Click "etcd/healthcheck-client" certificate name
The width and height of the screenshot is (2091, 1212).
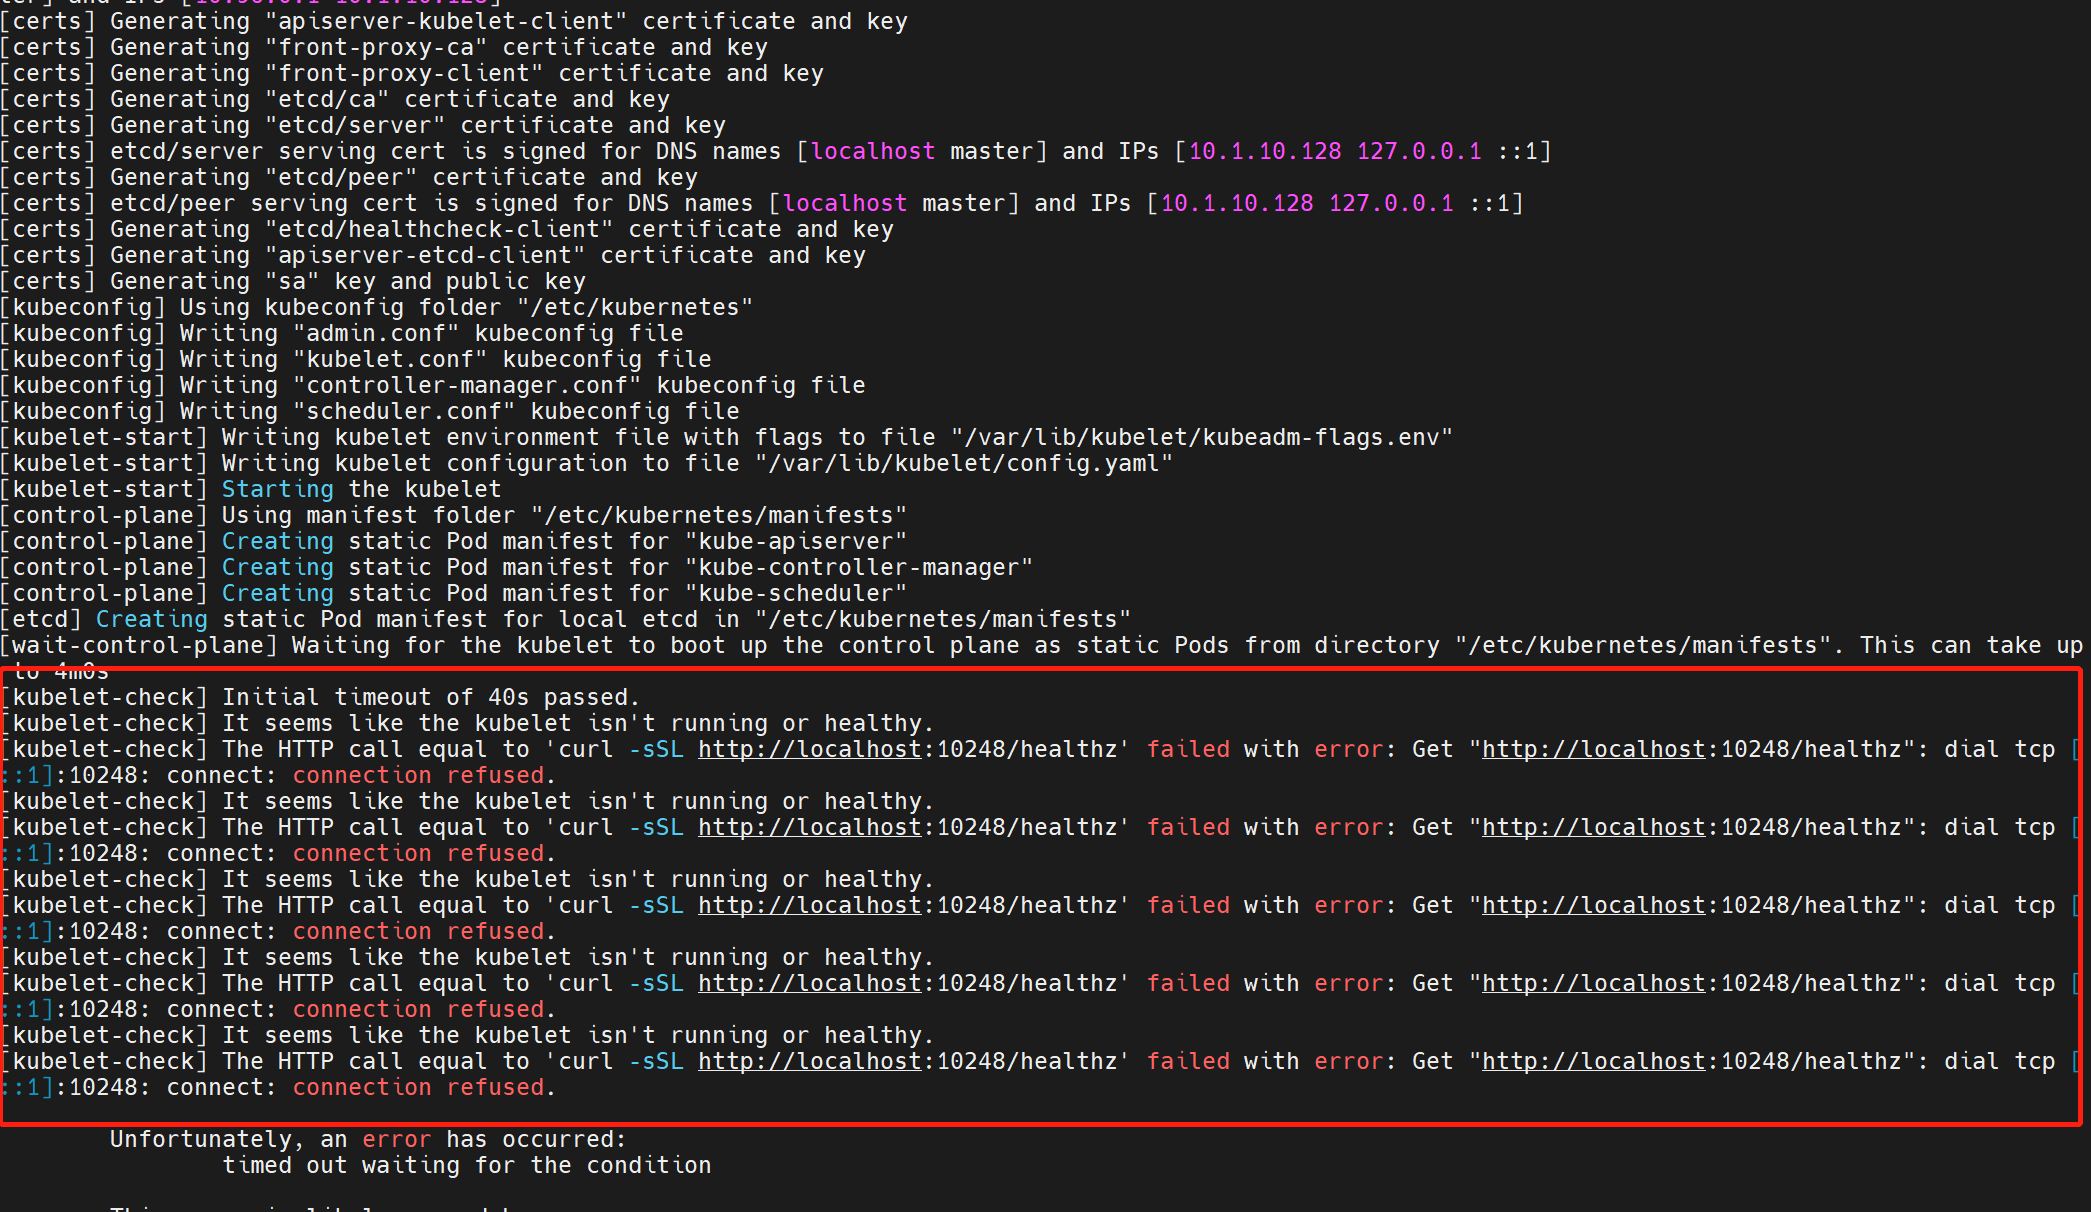(x=439, y=229)
